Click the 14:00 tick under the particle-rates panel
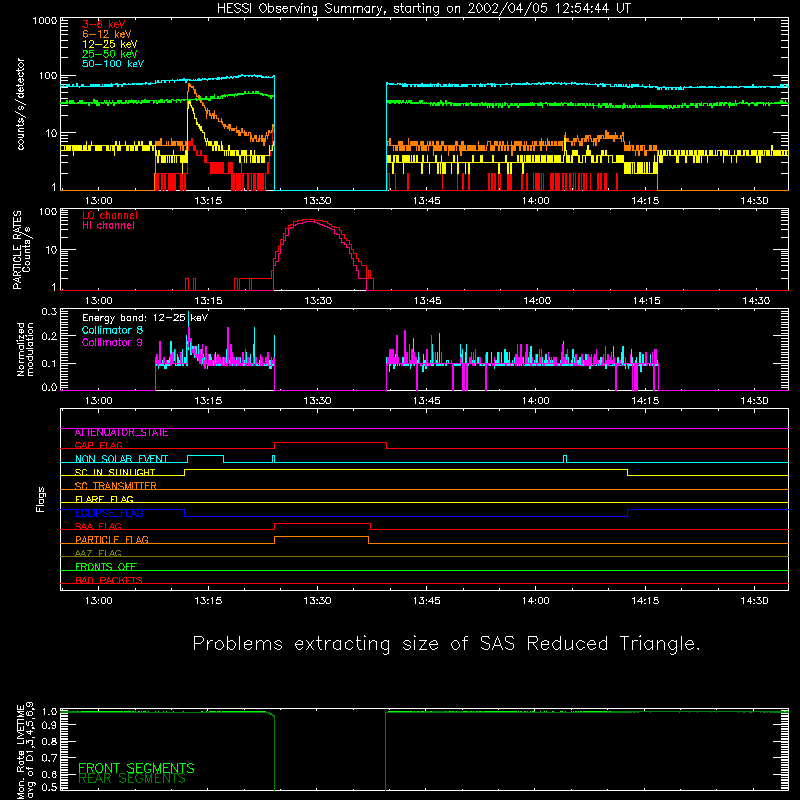The height and width of the screenshot is (800, 800). coord(537,301)
